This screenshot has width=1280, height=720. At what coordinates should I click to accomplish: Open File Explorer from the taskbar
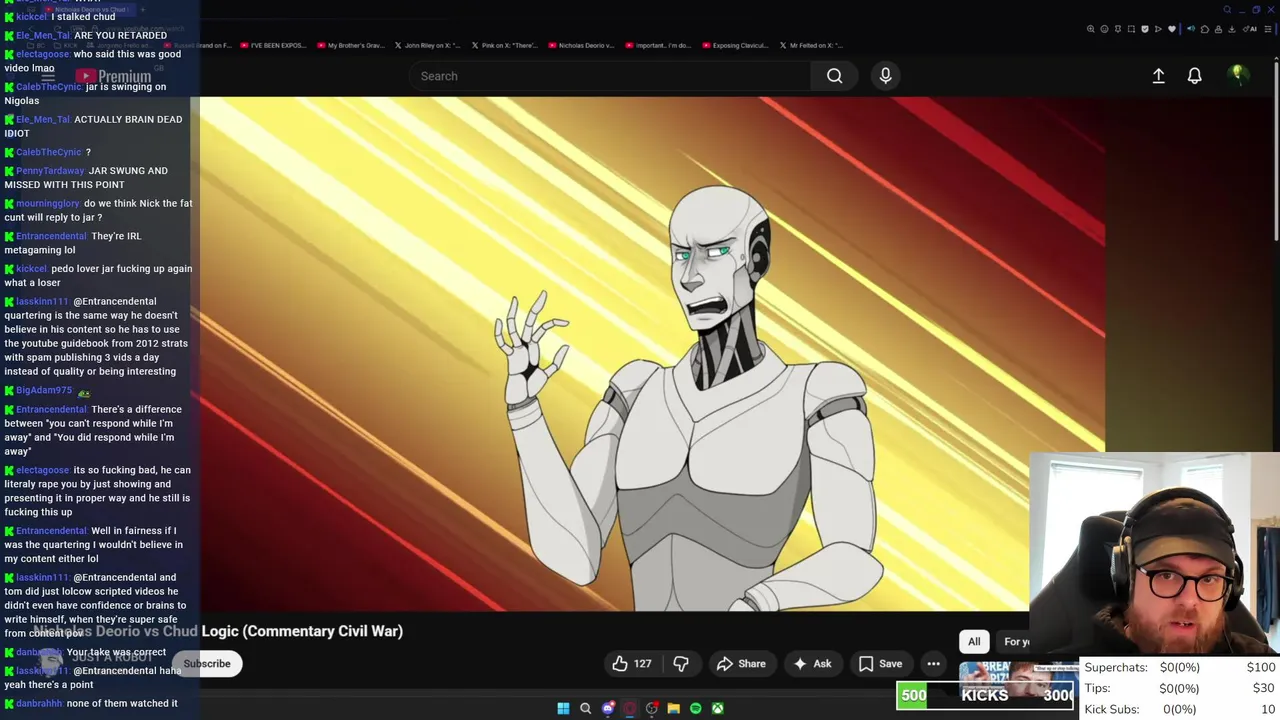click(674, 708)
